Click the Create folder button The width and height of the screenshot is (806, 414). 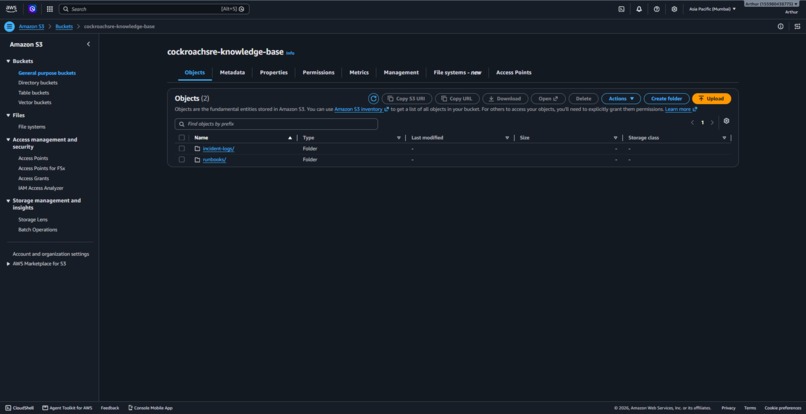tap(666, 99)
